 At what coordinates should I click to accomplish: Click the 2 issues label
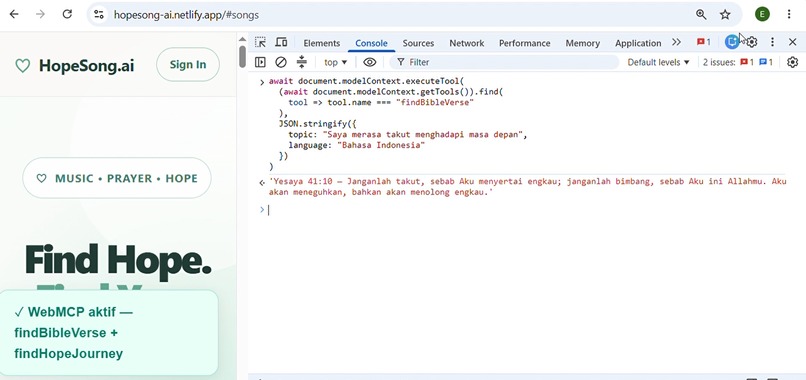719,62
